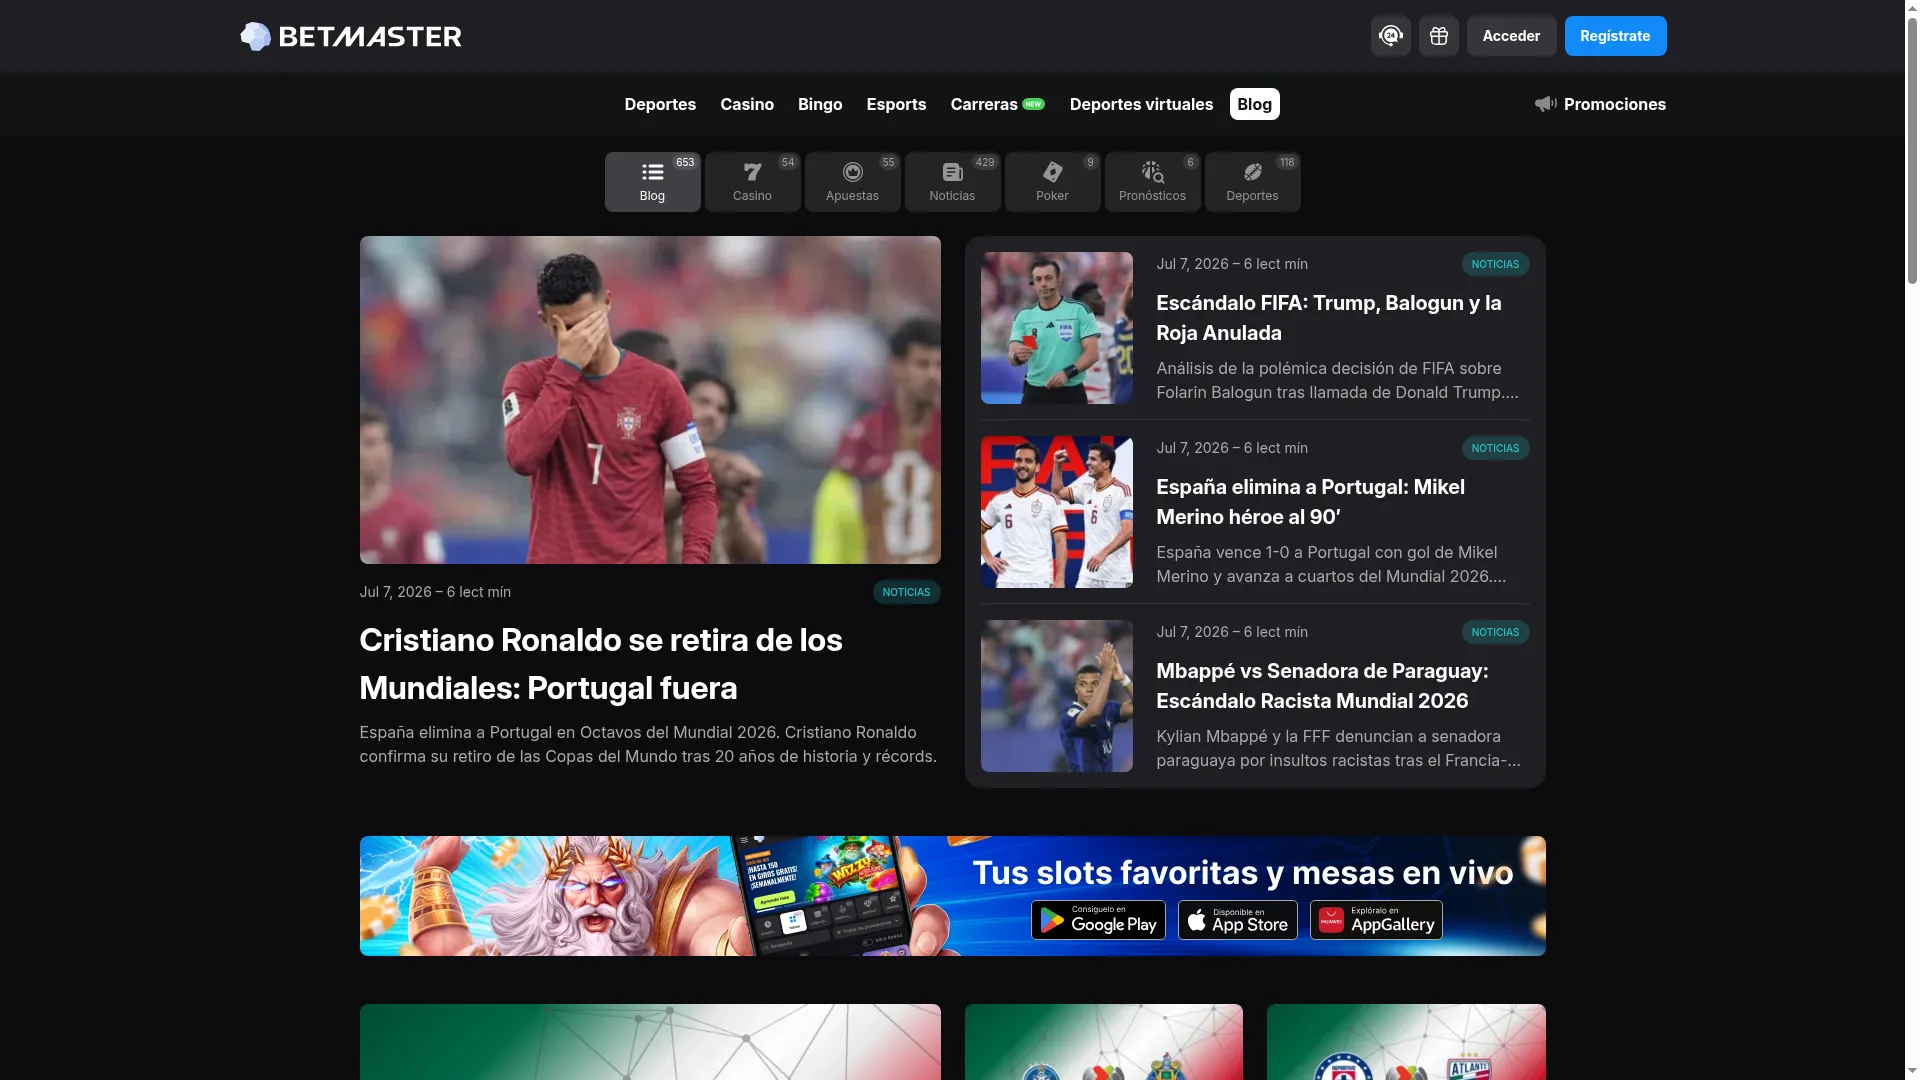Click the Huawei AppGallery badge
This screenshot has height=1080, width=1920.
(x=1376, y=920)
